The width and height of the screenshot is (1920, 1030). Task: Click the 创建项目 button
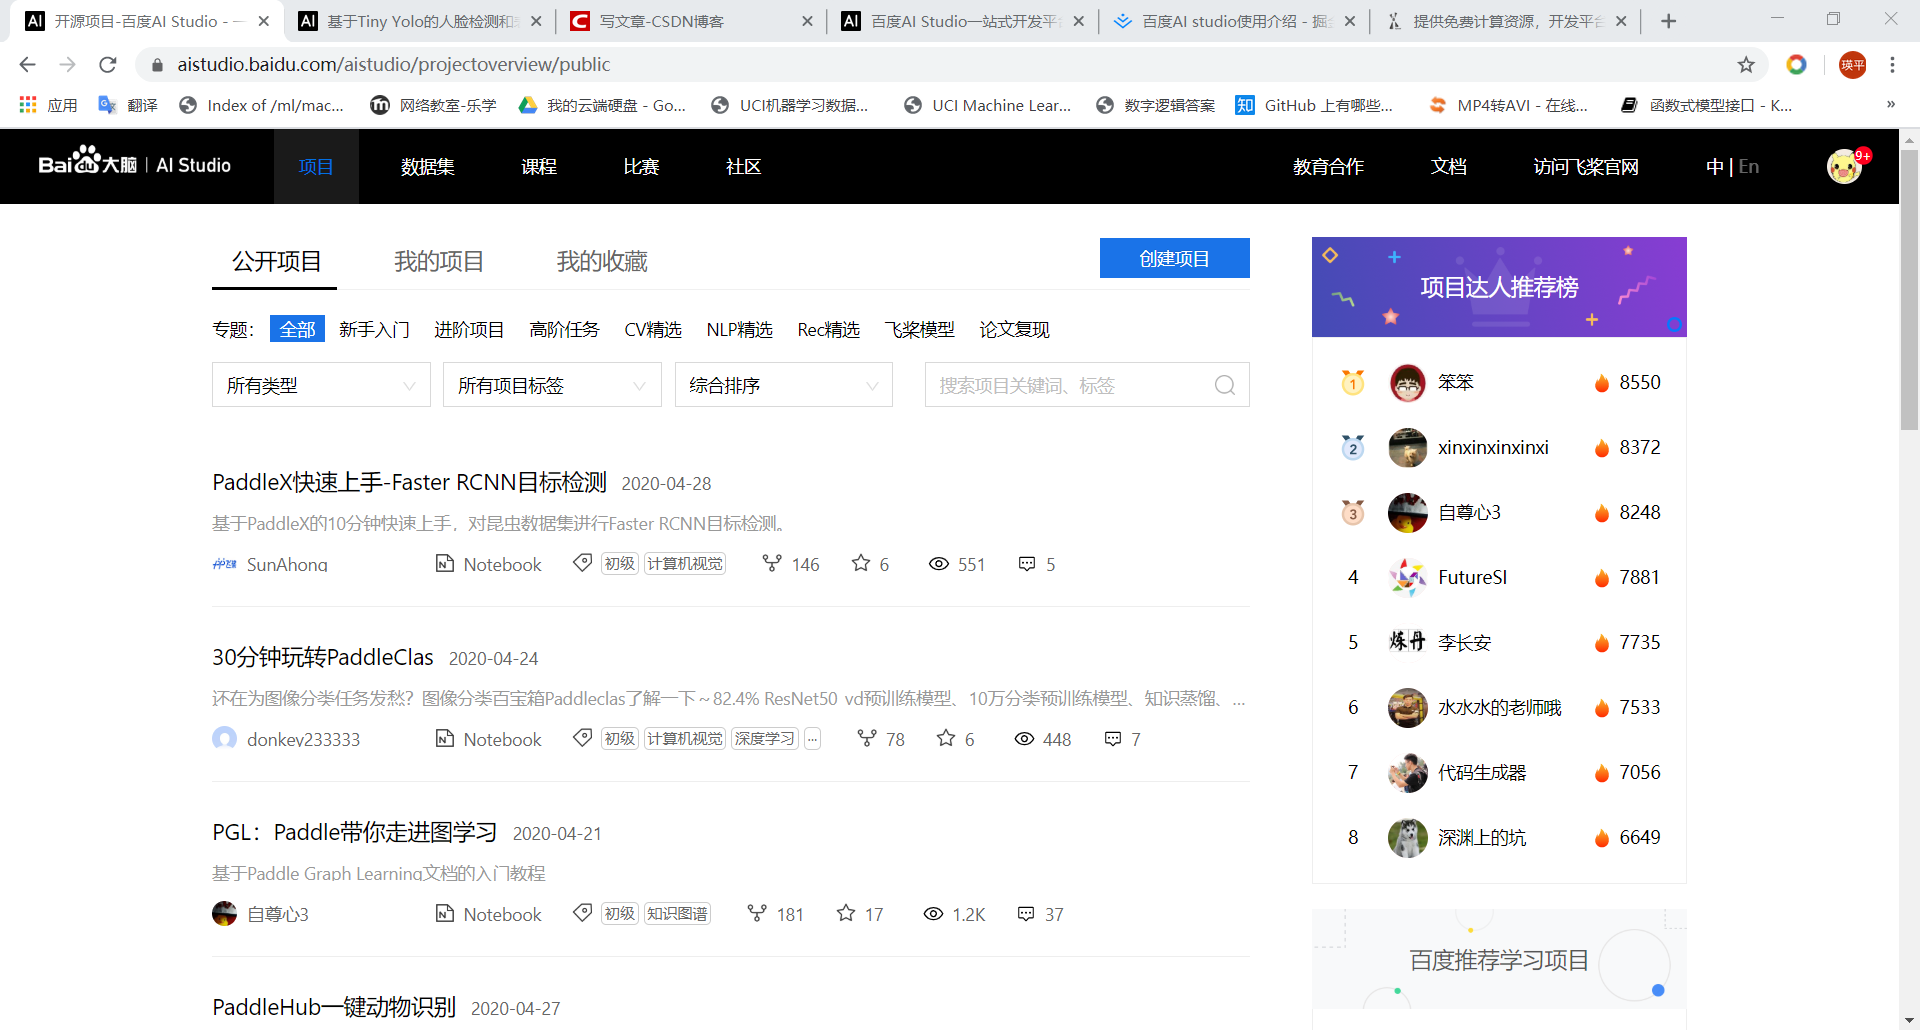(x=1175, y=258)
